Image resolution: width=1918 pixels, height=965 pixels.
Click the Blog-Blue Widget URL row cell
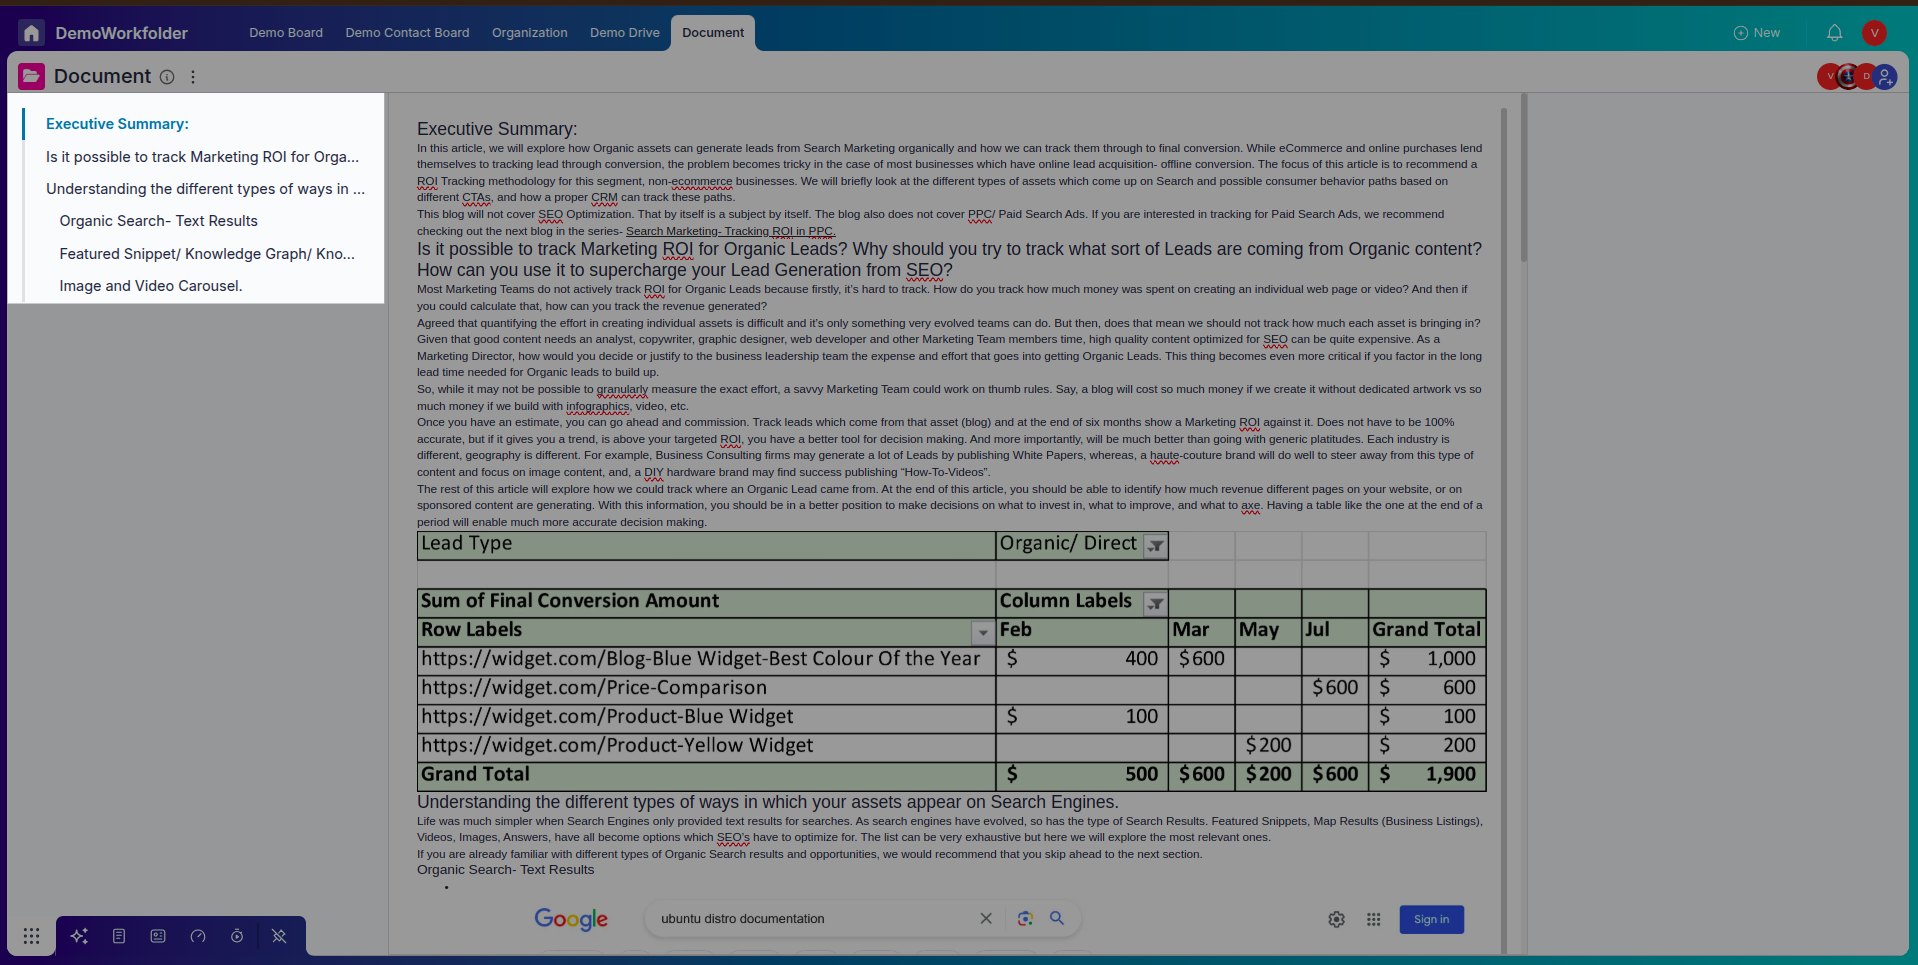point(706,659)
